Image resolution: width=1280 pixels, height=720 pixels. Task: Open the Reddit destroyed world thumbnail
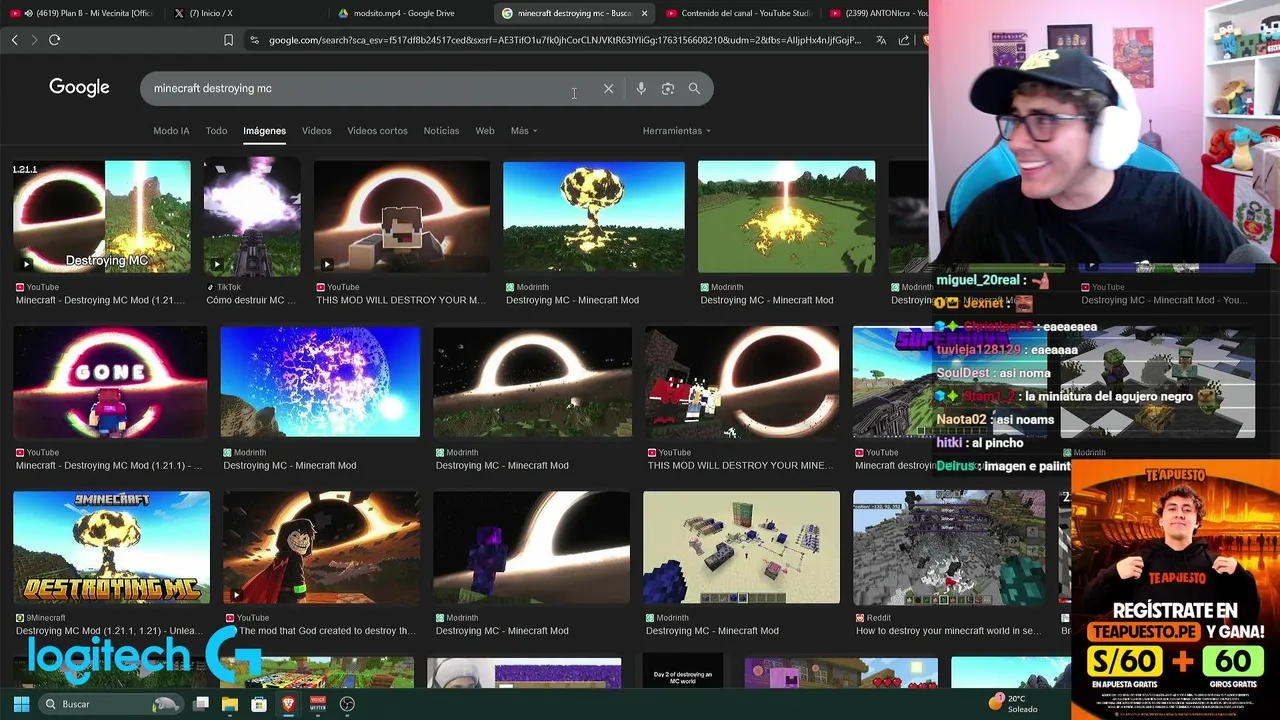coord(949,547)
